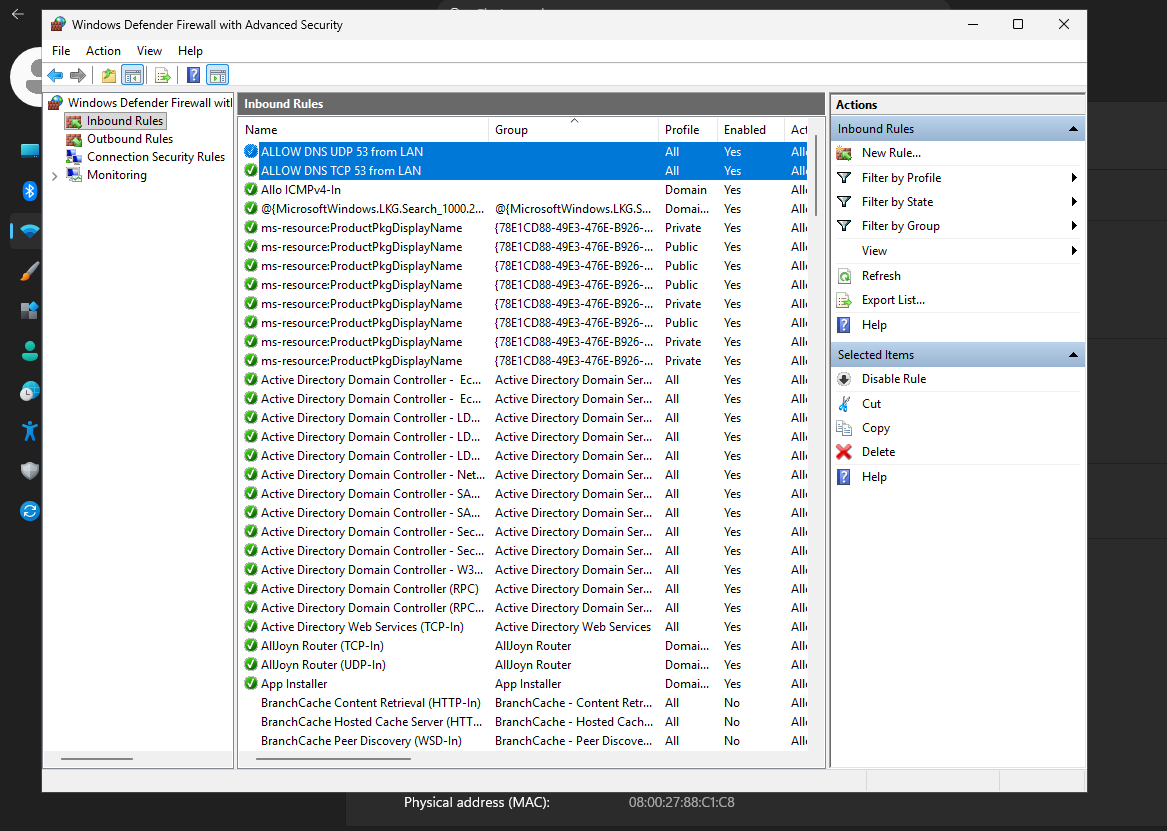Image resolution: width=1167 pixels, height=831 pixels.
Task: Click Refresh in the Actions pane
Action: [881, 276]
